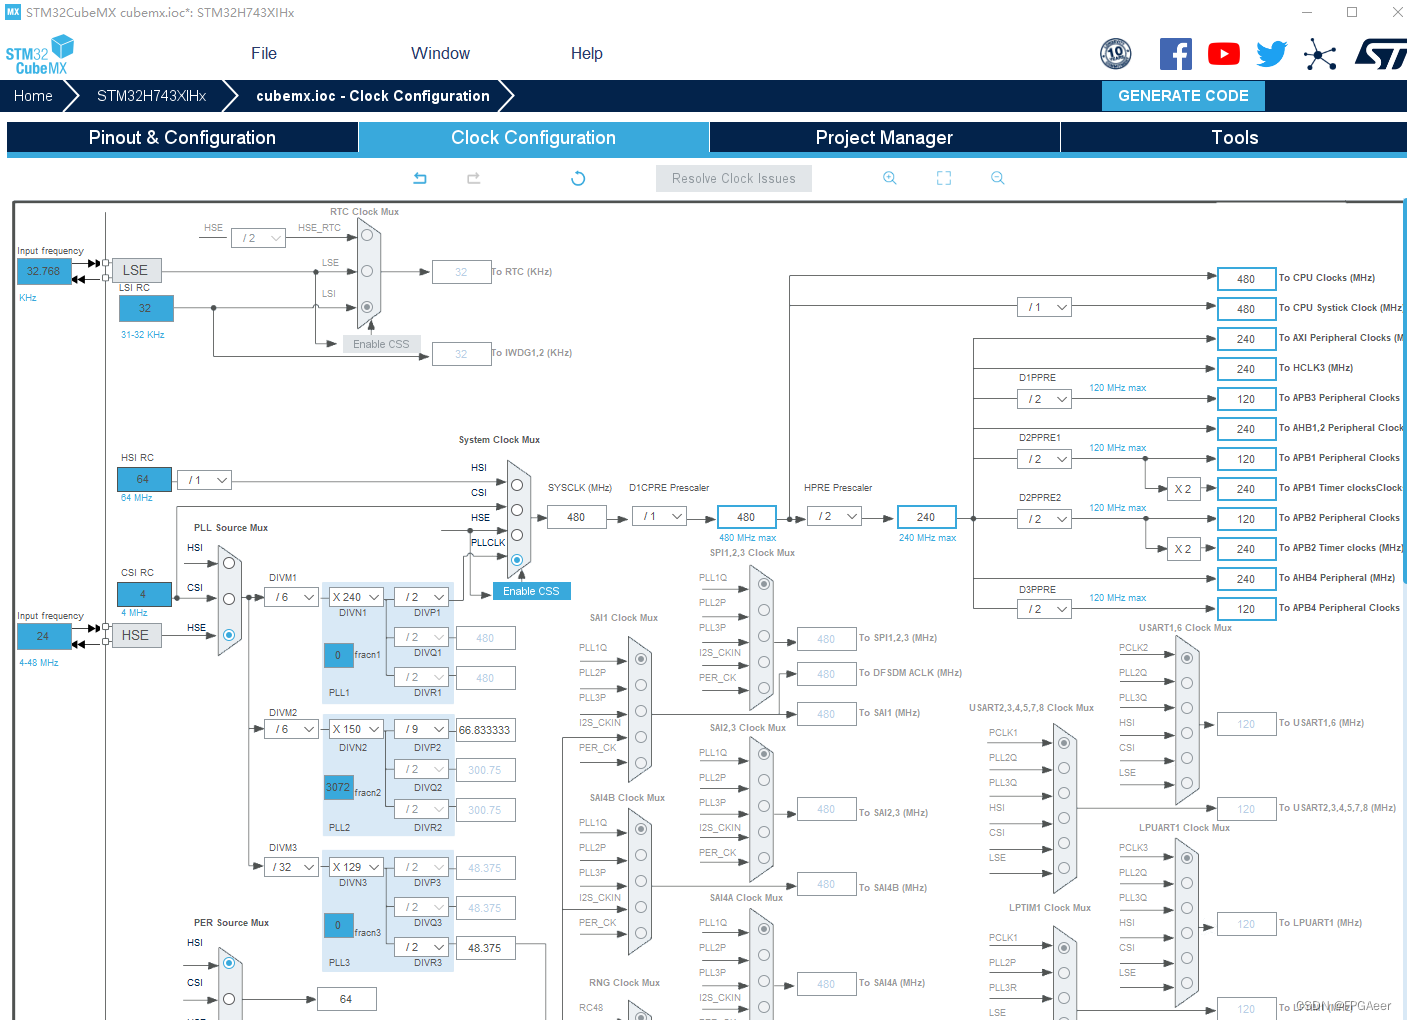This screenshot has width=1407, height=1020.
Task: Switch to Tools tab
Action: pyautogui.click(x=1235, y=138)
